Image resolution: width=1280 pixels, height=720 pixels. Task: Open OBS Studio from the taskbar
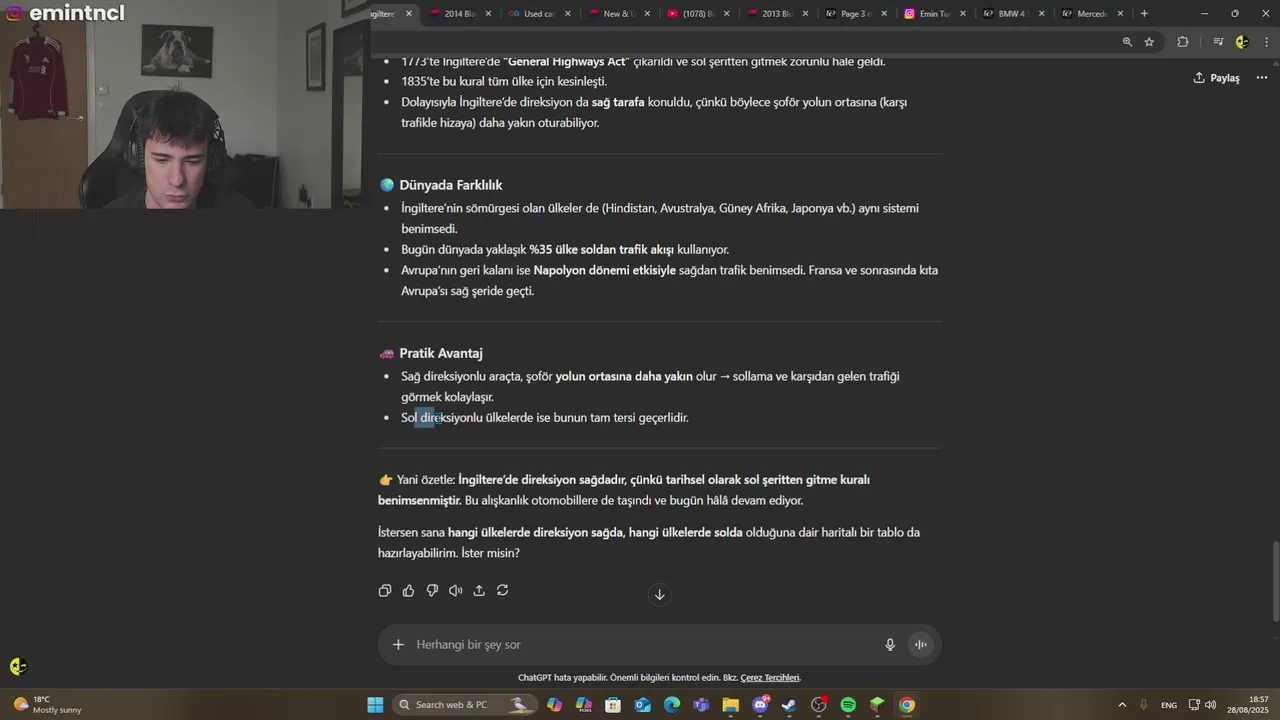pyautogui.click(x=819, y=705)
